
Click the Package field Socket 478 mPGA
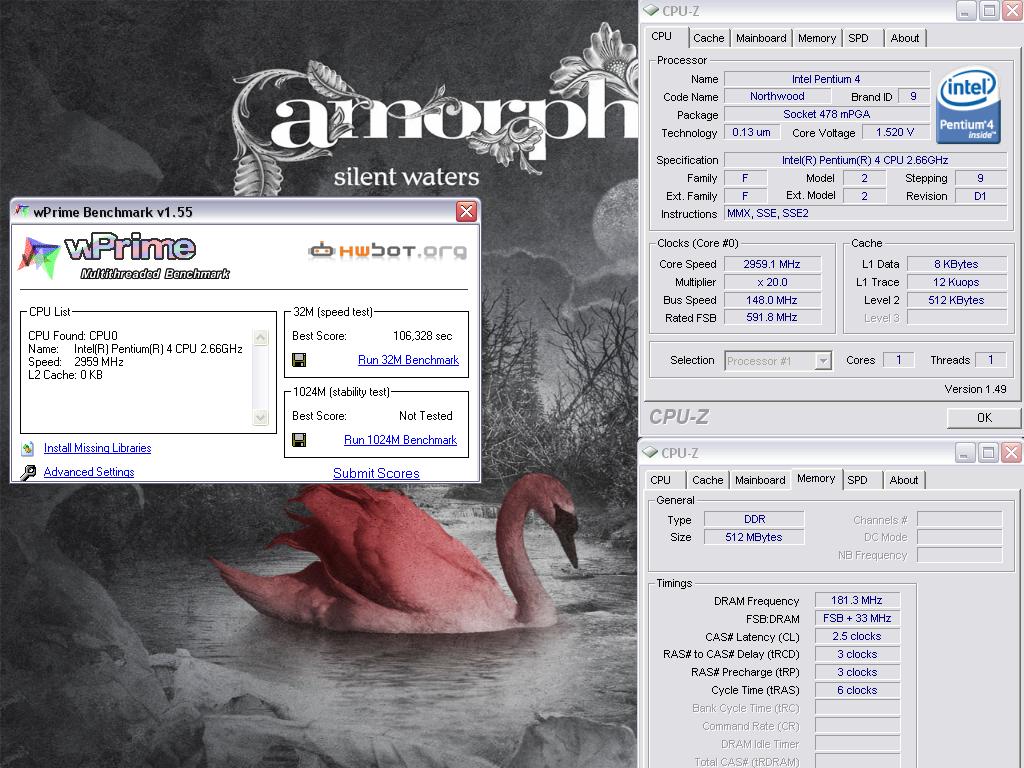(827, 114)
